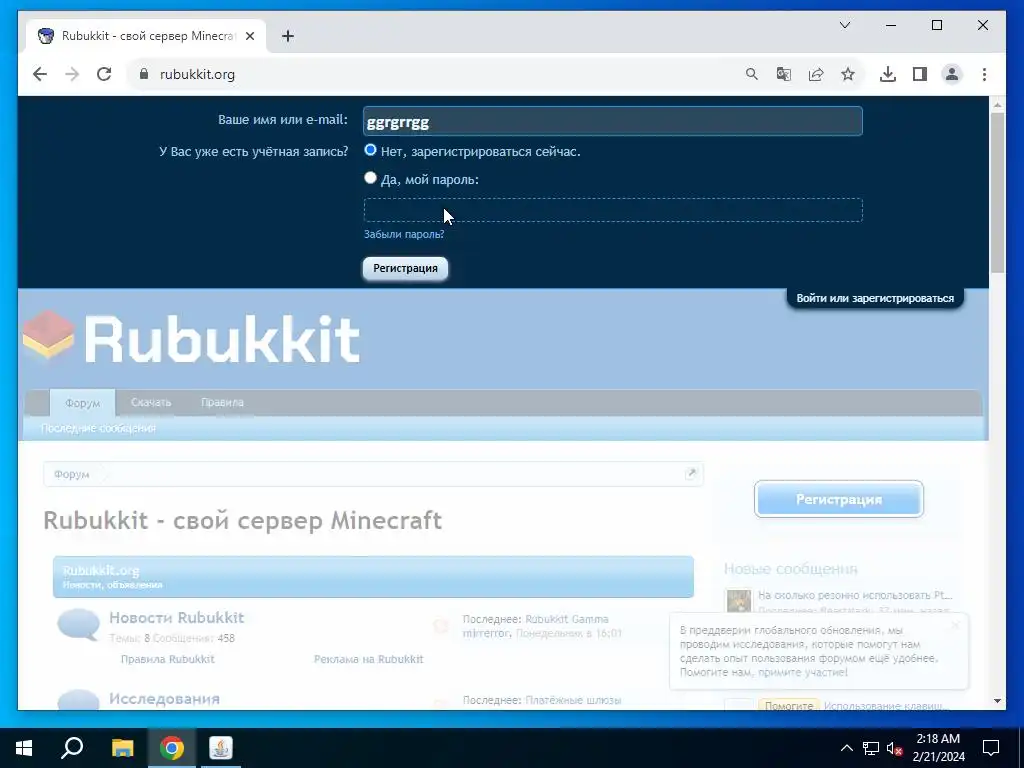This screenshot has height=768, width=1024.
Task: Open user 'mitrerror' profile link
Action: click(x=487, y=633)
